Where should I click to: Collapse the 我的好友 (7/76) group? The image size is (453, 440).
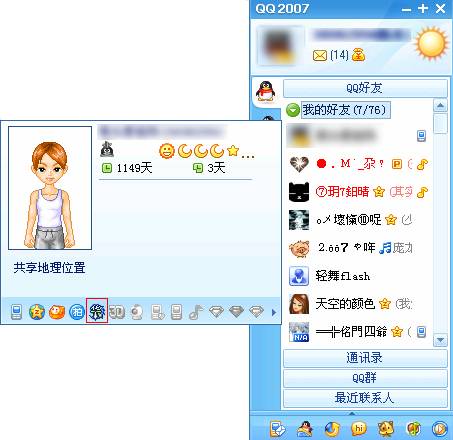click(293, 110)
